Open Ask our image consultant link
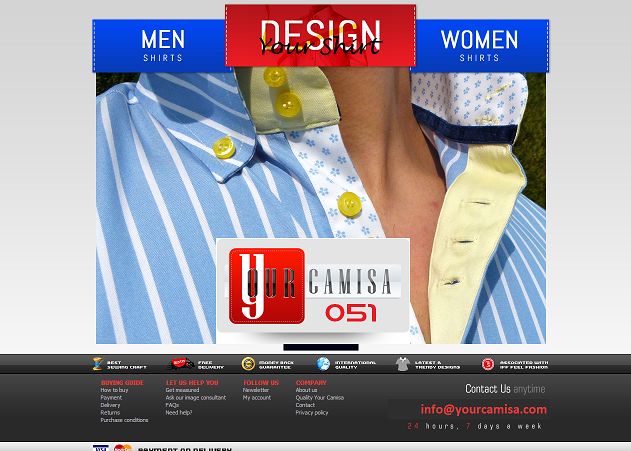The height and width of the screenshot is (451, 631). pyautogui.click(x=196, y=397)
